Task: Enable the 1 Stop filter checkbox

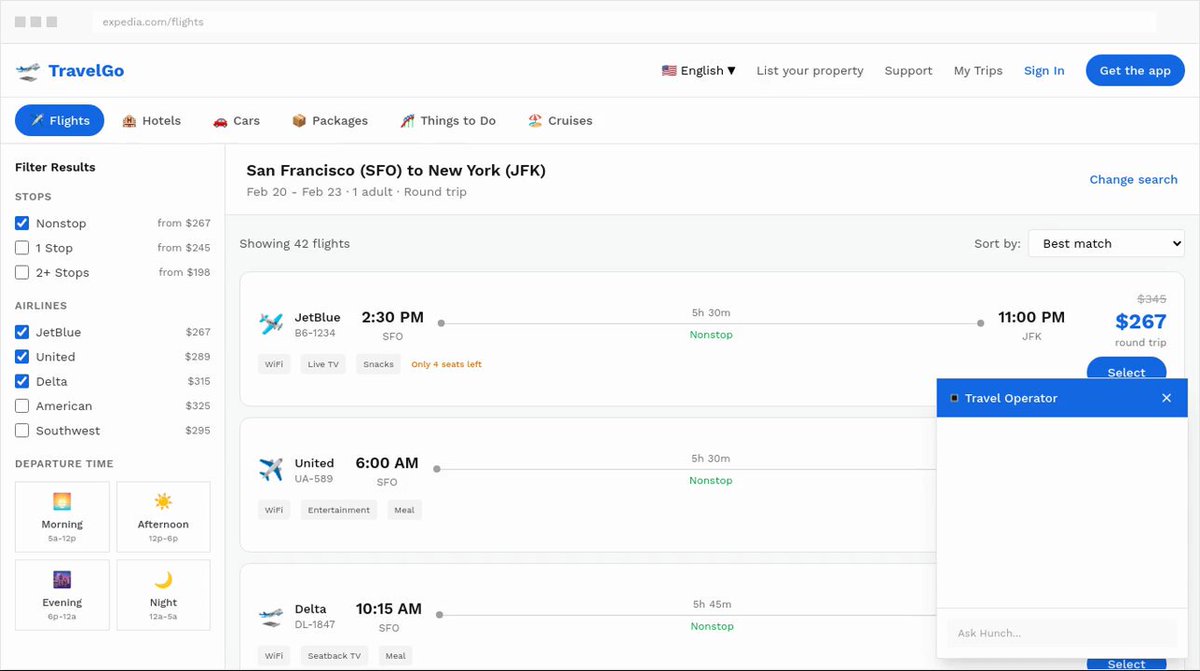Action: click(22, 248)
